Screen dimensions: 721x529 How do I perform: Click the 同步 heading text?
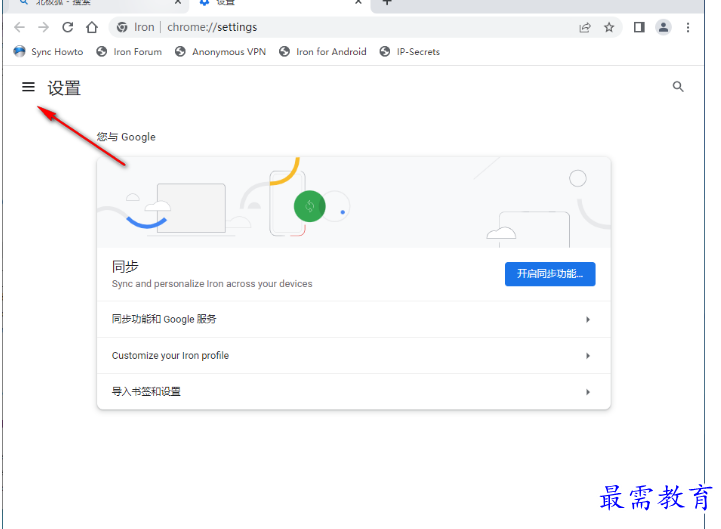pos(125,266)
